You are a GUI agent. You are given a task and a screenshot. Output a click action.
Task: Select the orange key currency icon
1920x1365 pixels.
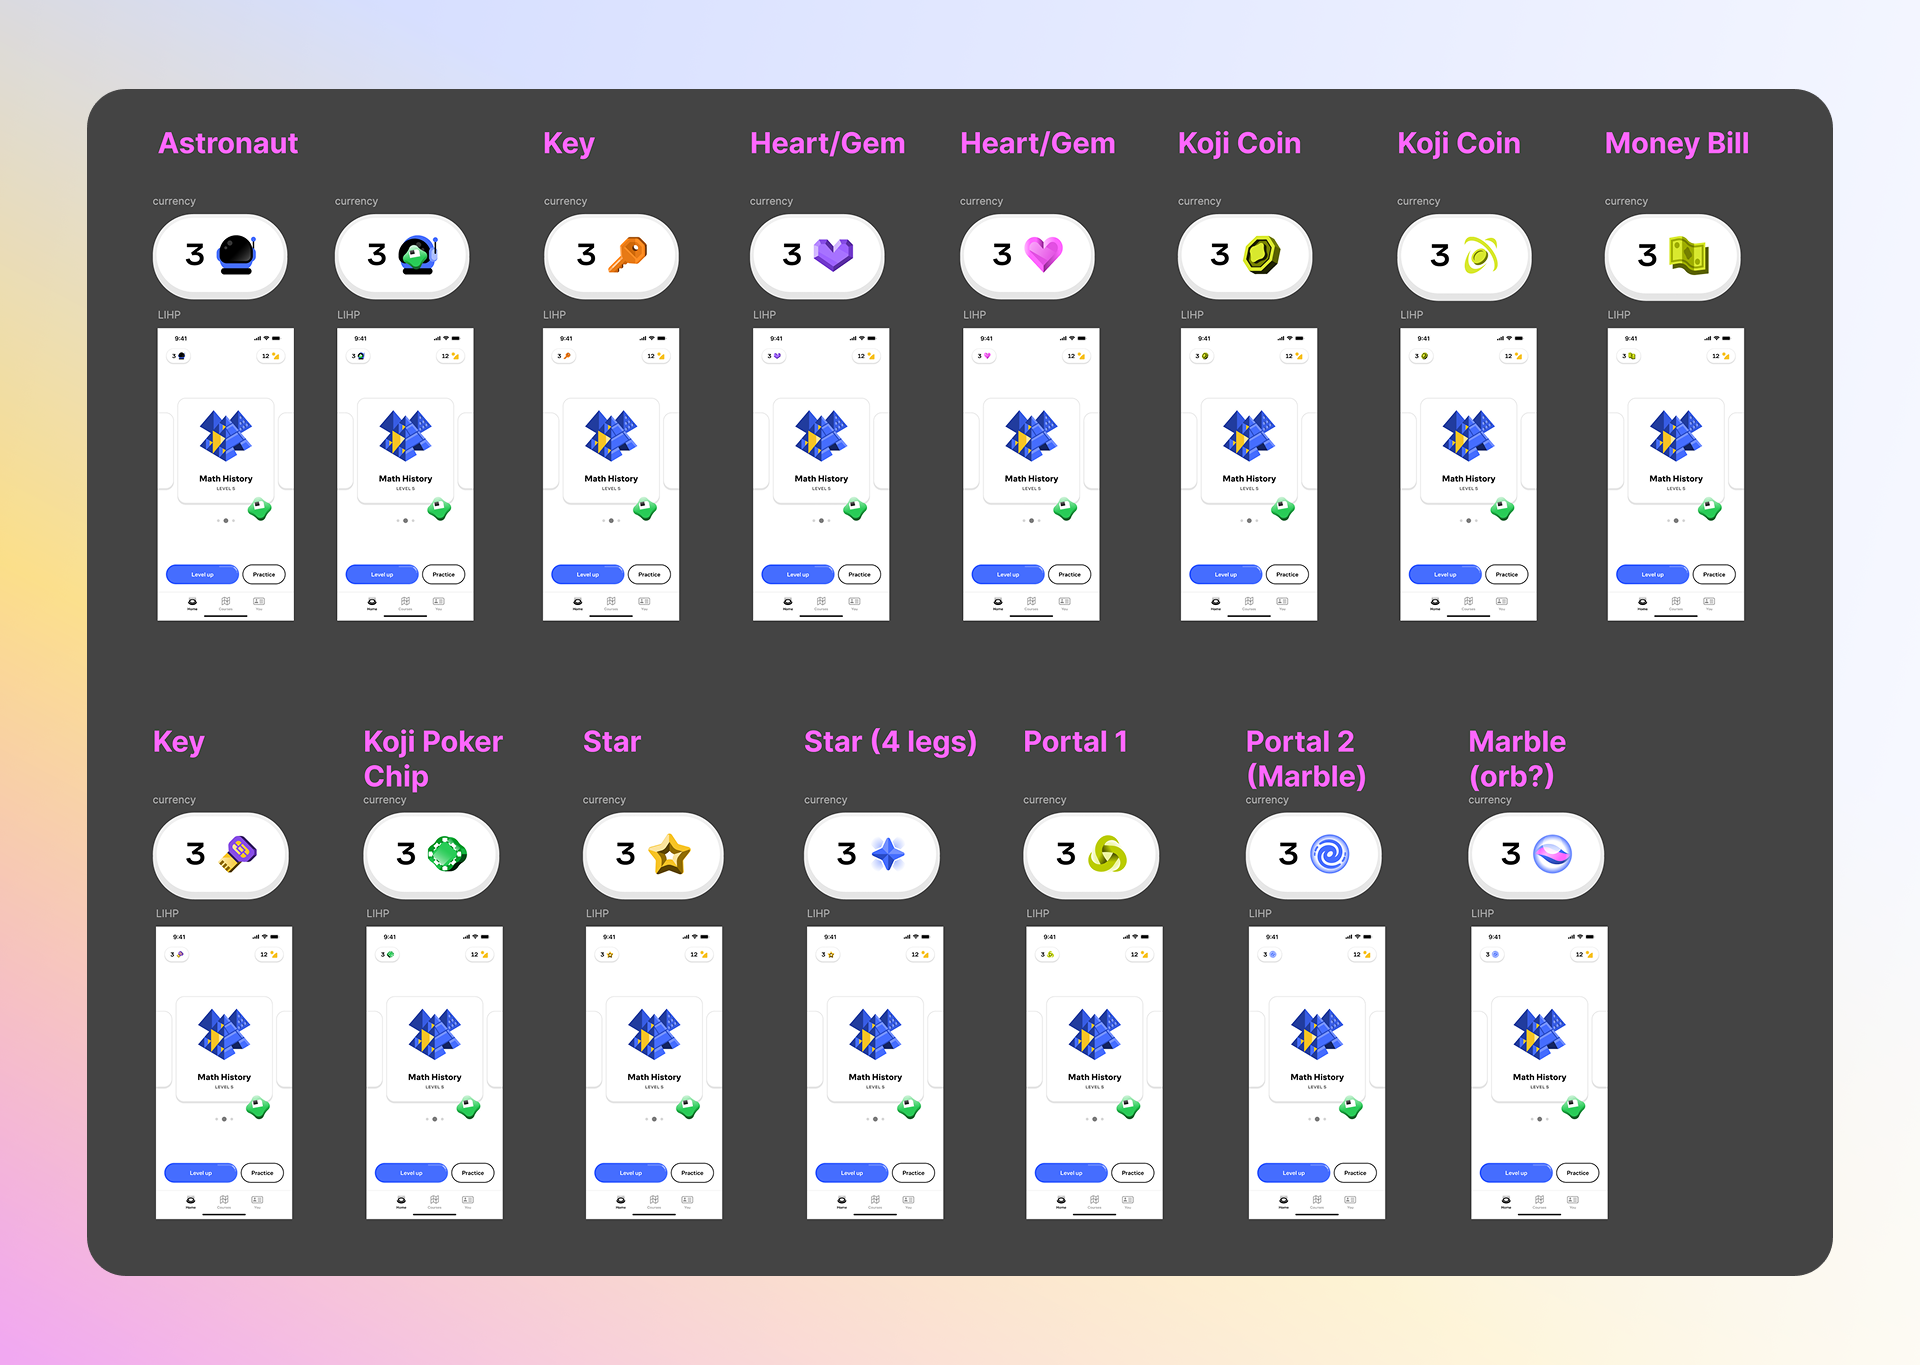click(x=628, y=254)
